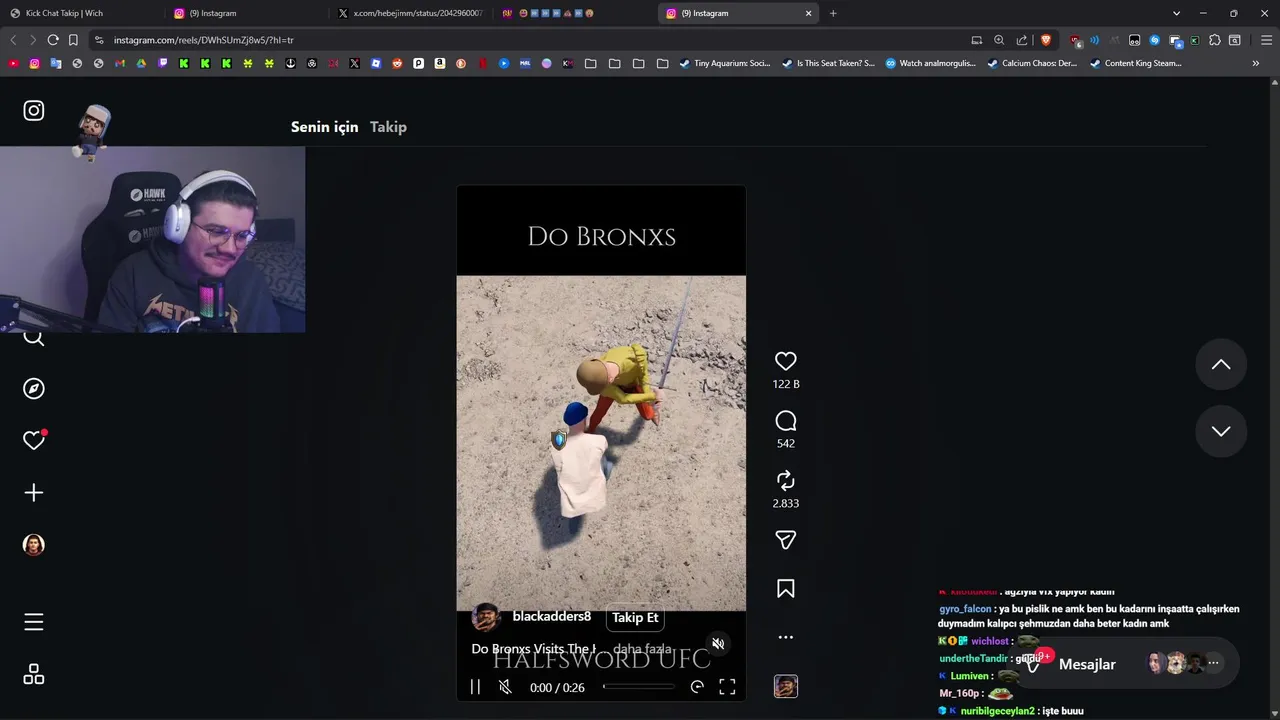1280x720 pixels.
Task: Open Instagram search from the sidebar
Action: pos(34,337)
